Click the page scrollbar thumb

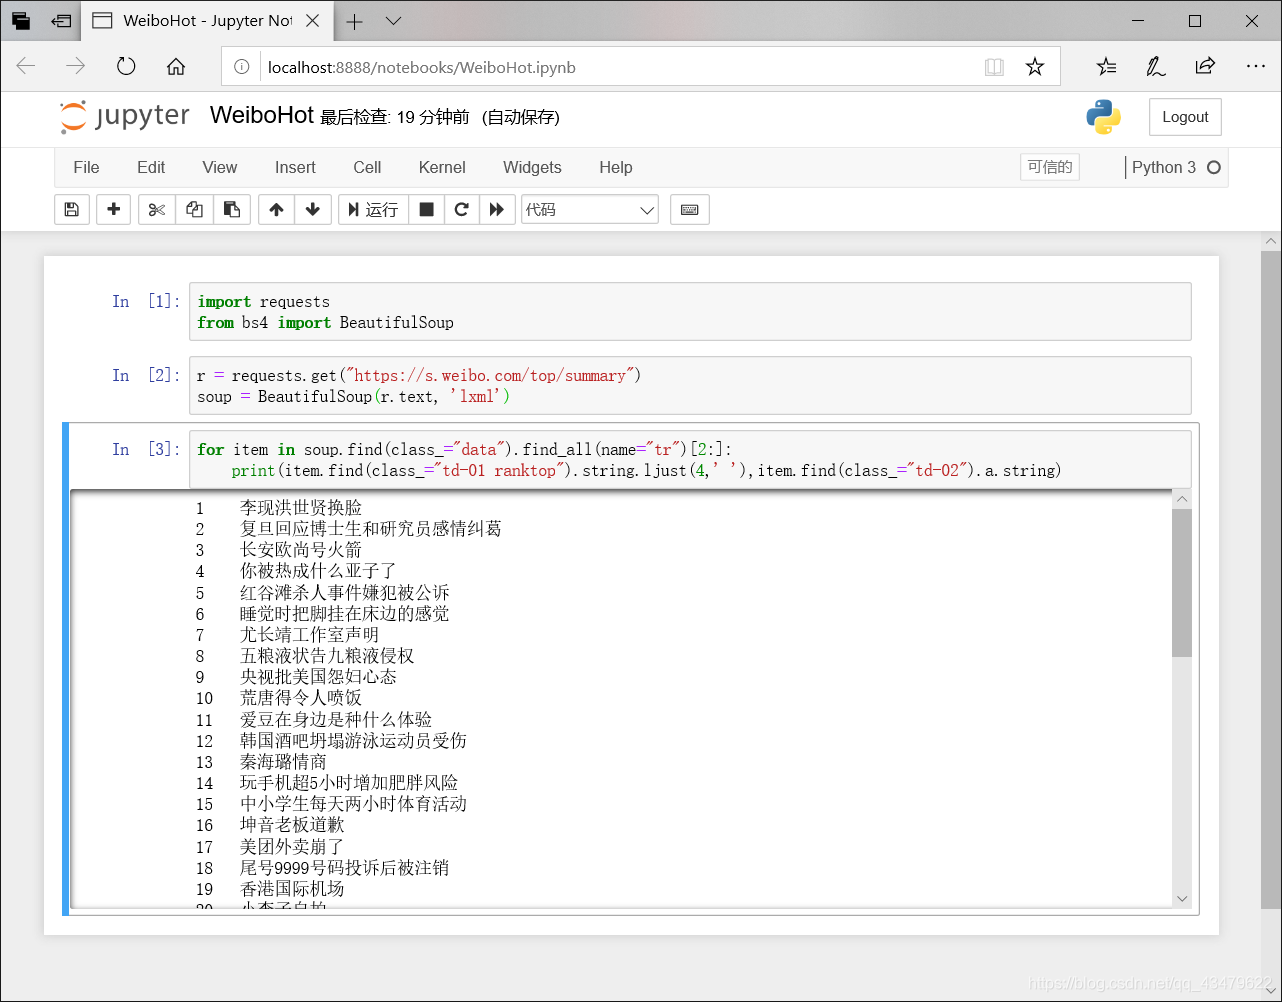tap(1271, 580)
